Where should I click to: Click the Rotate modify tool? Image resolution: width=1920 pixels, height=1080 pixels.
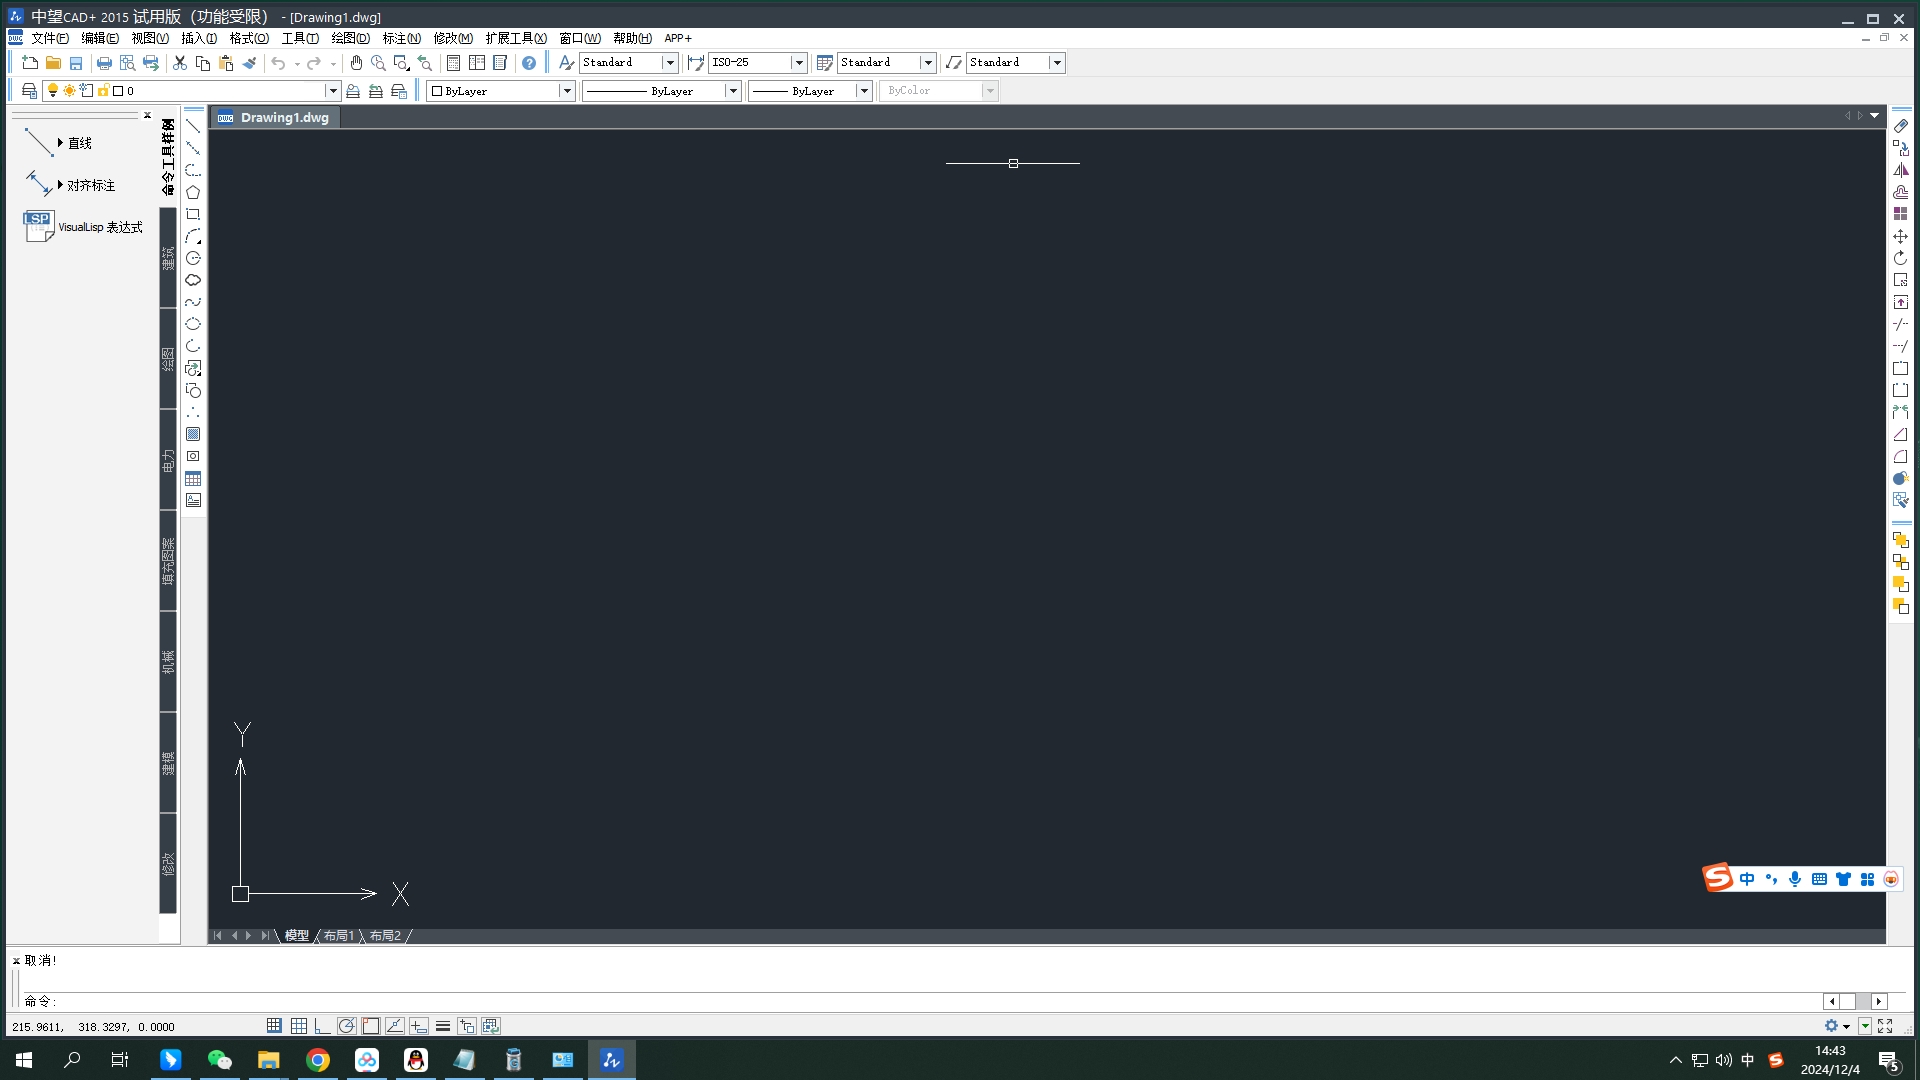1900,258
